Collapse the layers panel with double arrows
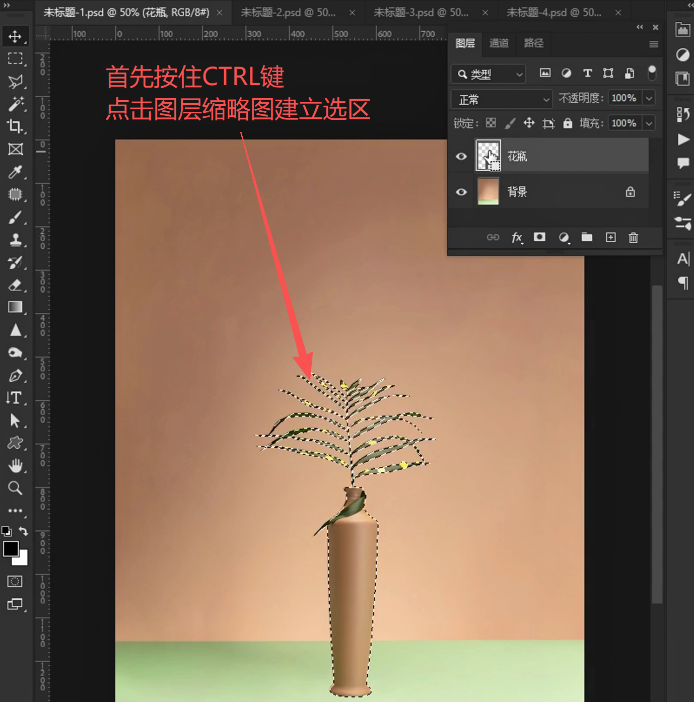 640,27
